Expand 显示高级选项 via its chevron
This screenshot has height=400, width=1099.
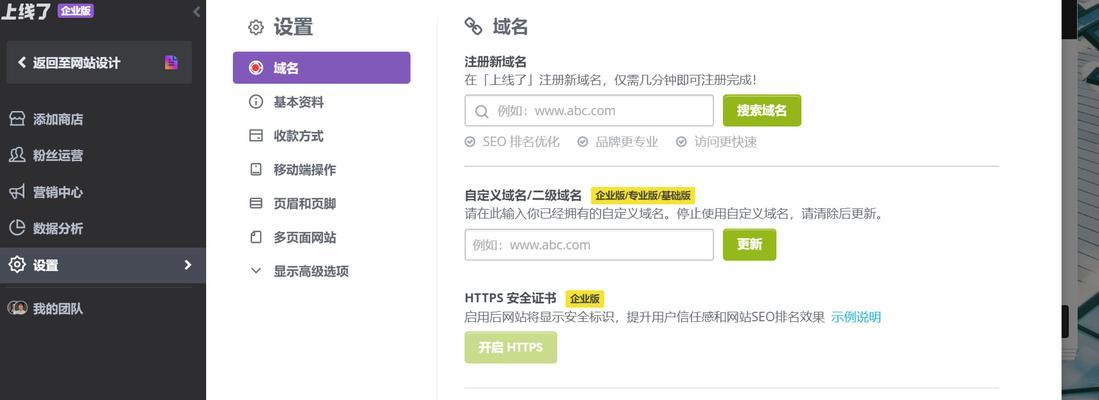click(x=256, y=270)
